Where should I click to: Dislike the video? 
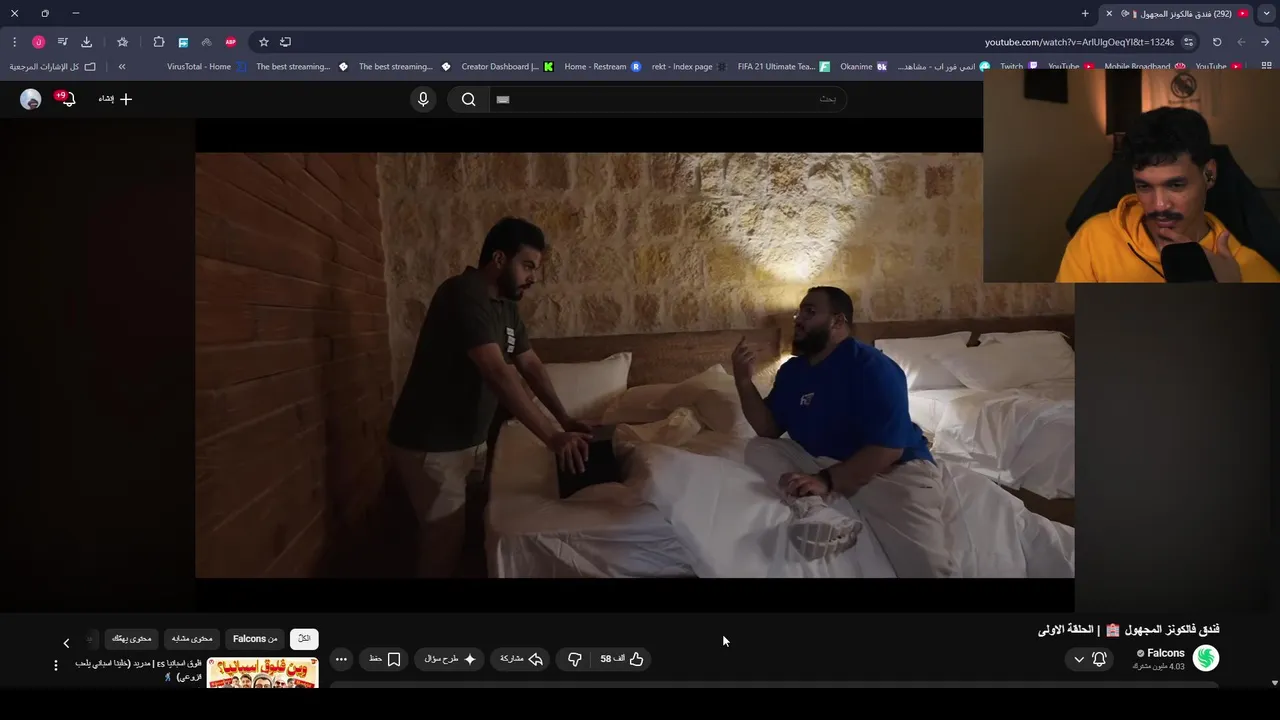tap(575, 659)
